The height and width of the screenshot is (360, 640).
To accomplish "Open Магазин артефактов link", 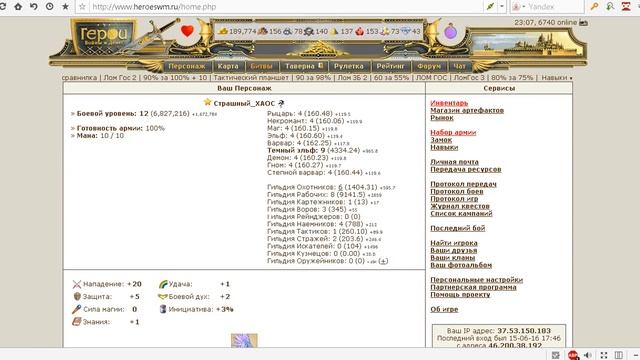I will tap(467, 111).
